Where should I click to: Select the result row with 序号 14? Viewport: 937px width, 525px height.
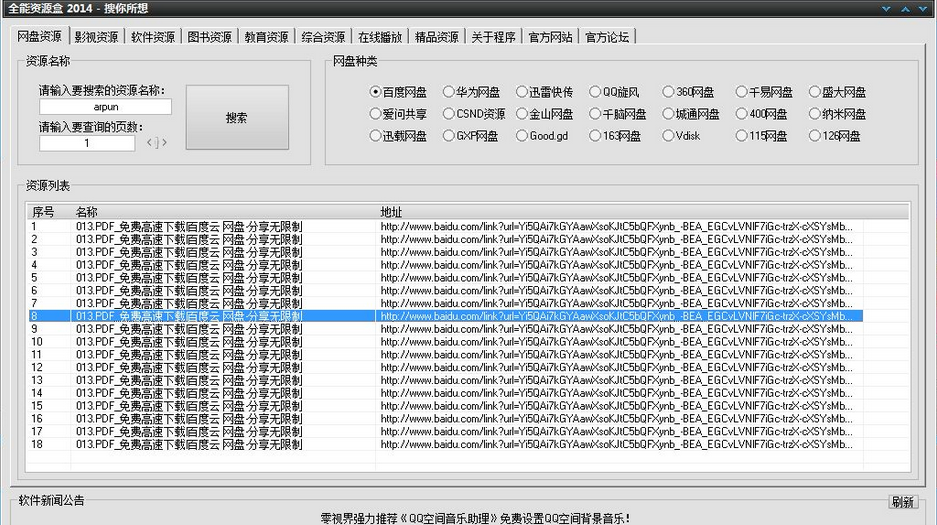(x=446, y=393)
